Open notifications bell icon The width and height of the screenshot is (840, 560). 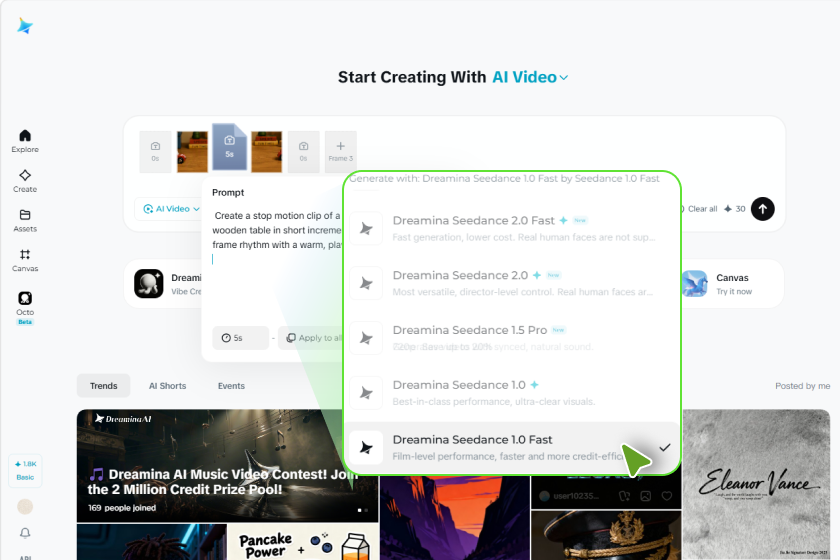25,533
